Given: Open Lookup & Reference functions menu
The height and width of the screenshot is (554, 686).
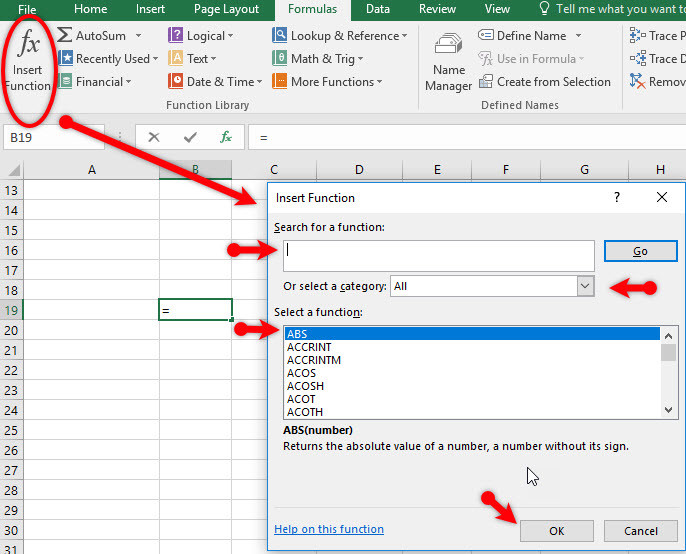Looking at the screenshot, I should tap(340, 35).
